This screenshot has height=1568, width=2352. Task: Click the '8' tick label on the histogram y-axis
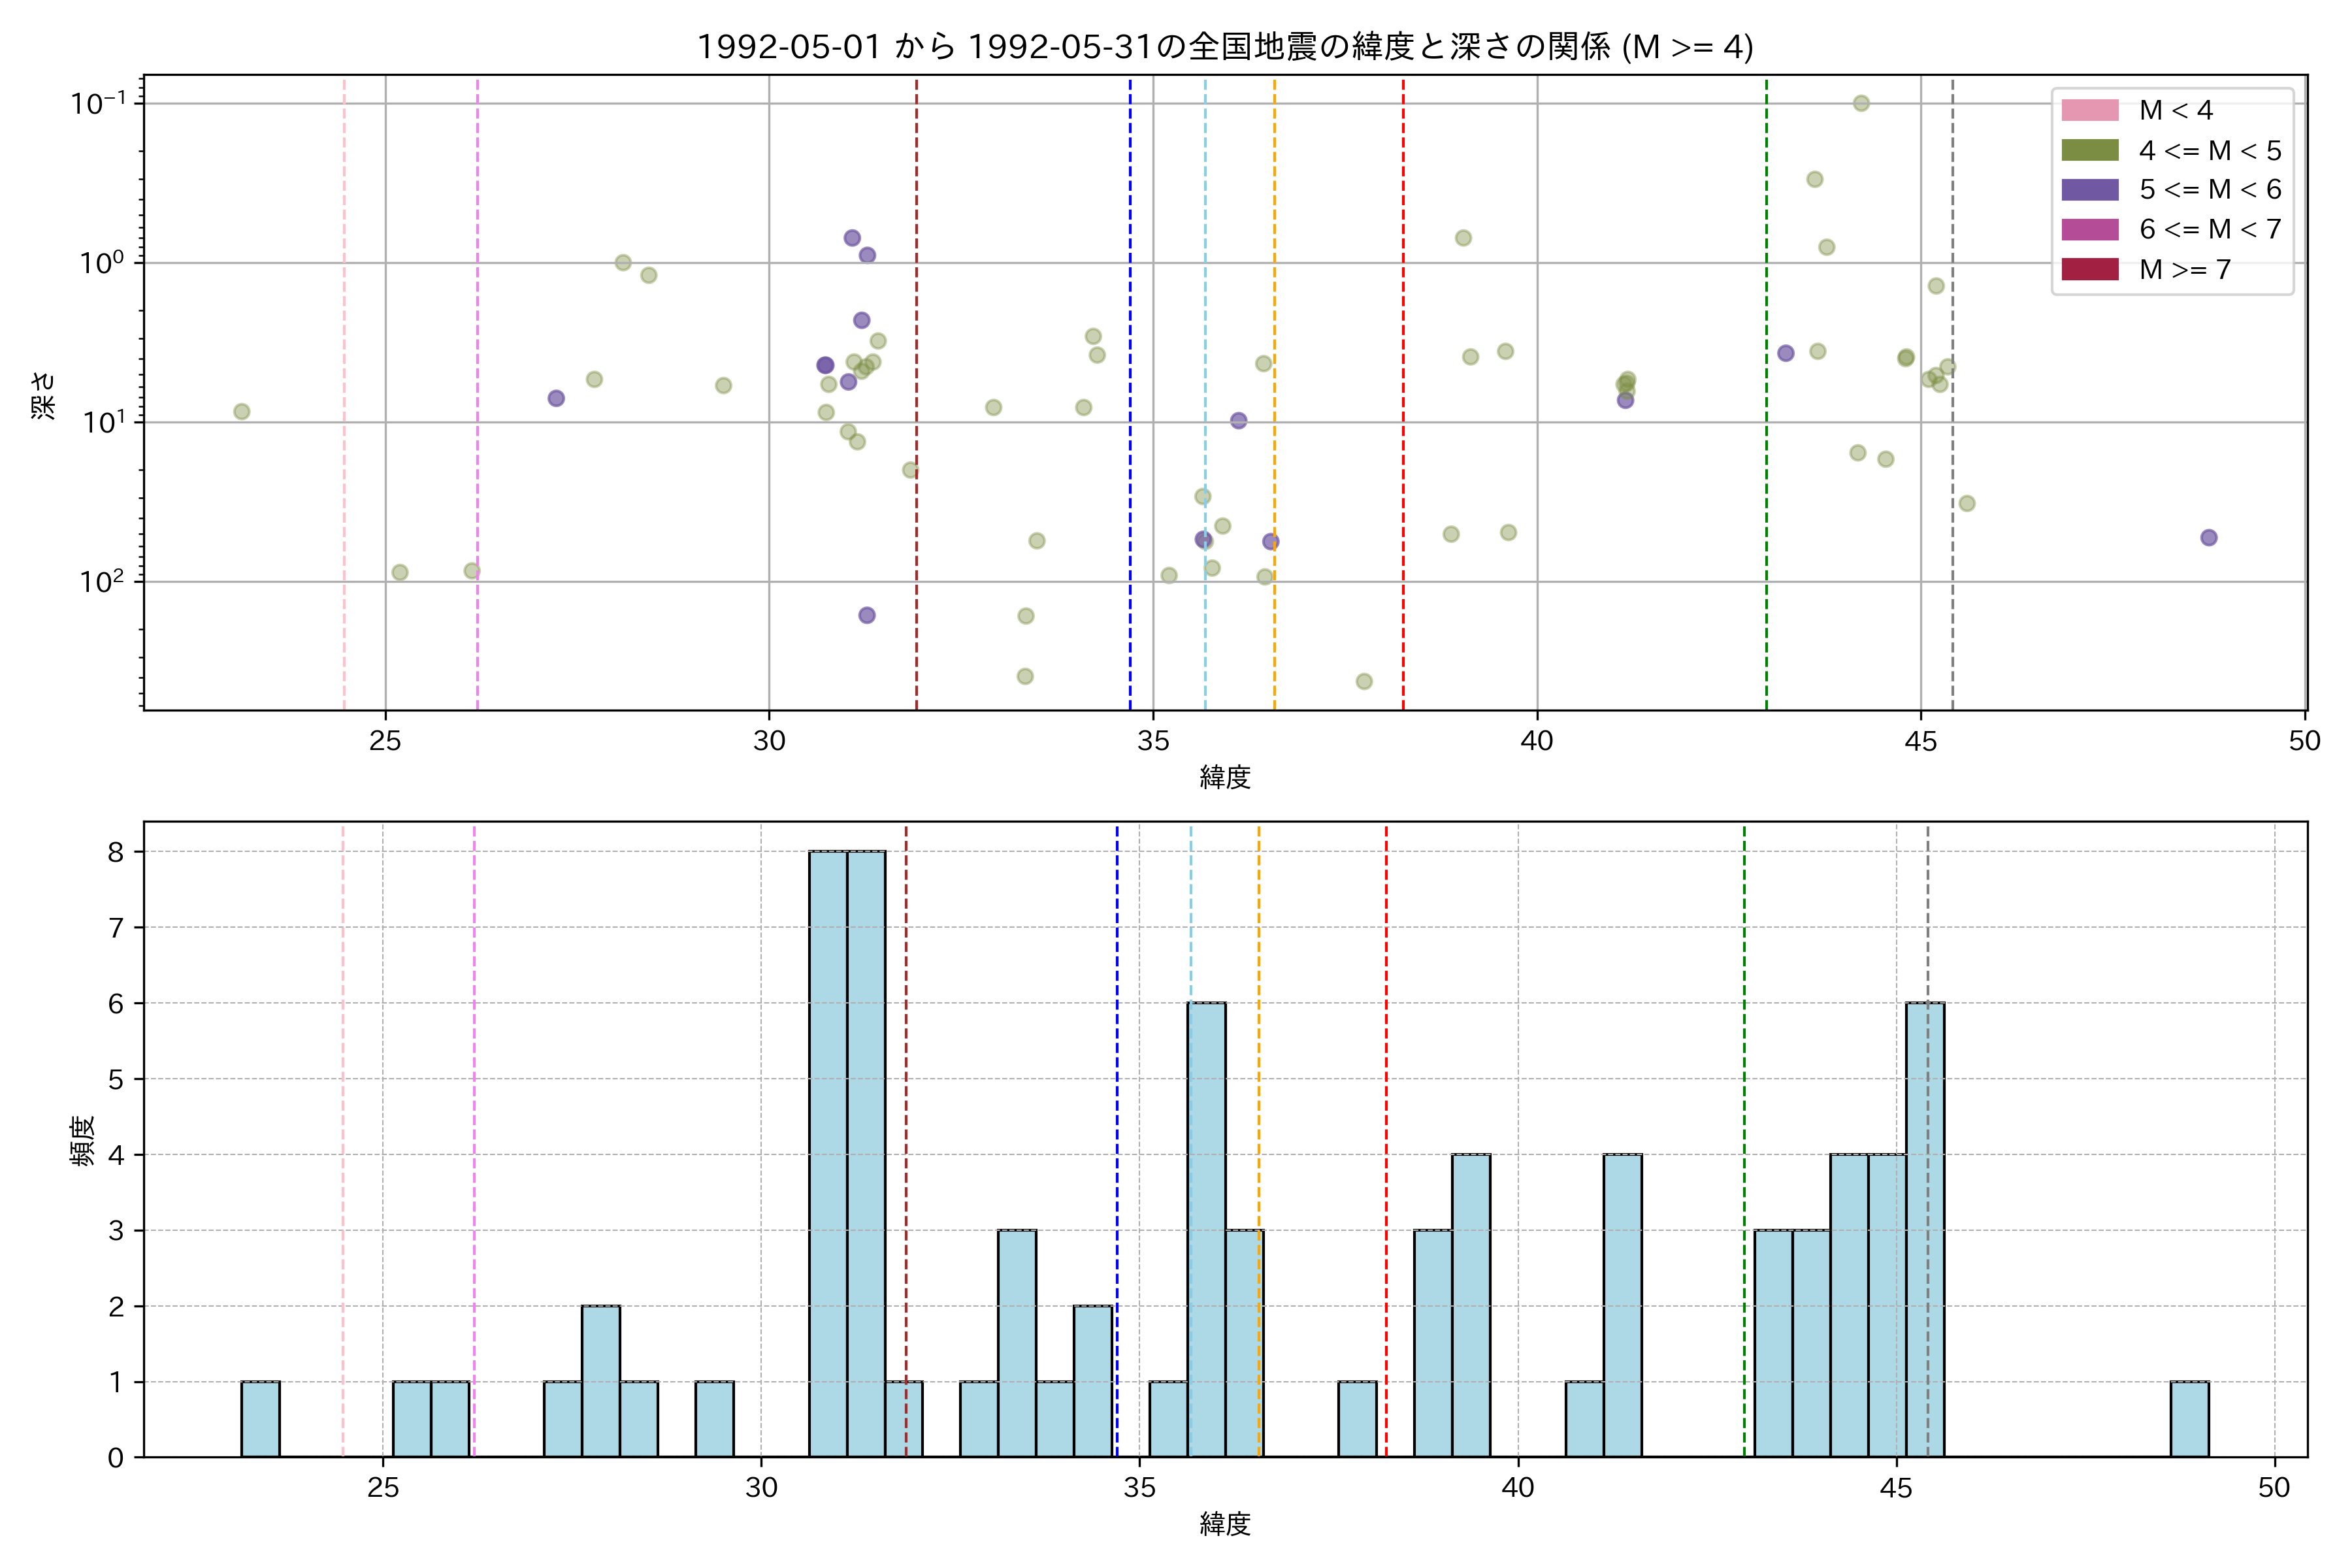[x=116, y=852]
